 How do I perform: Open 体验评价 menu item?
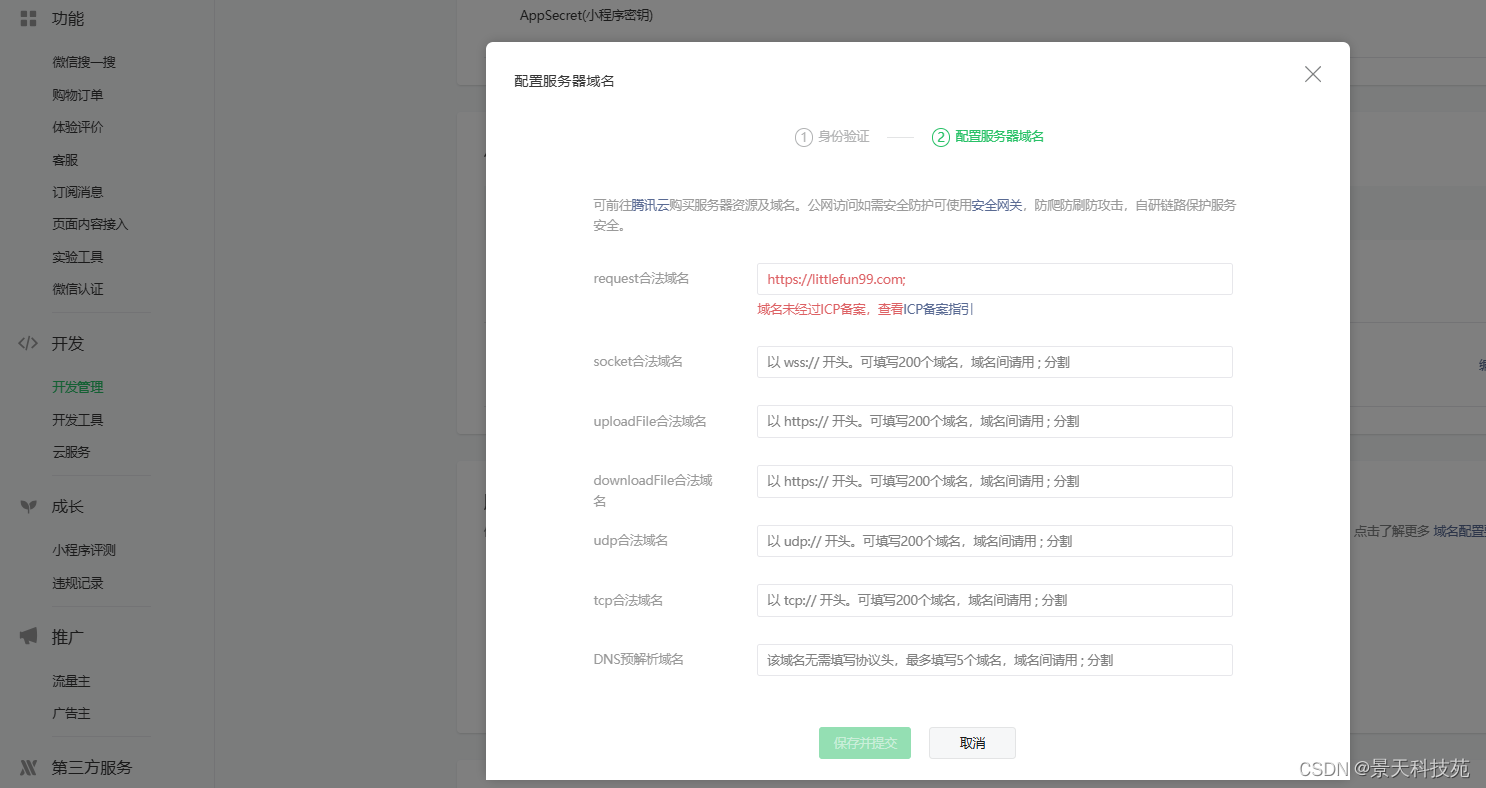pos(78,127)
